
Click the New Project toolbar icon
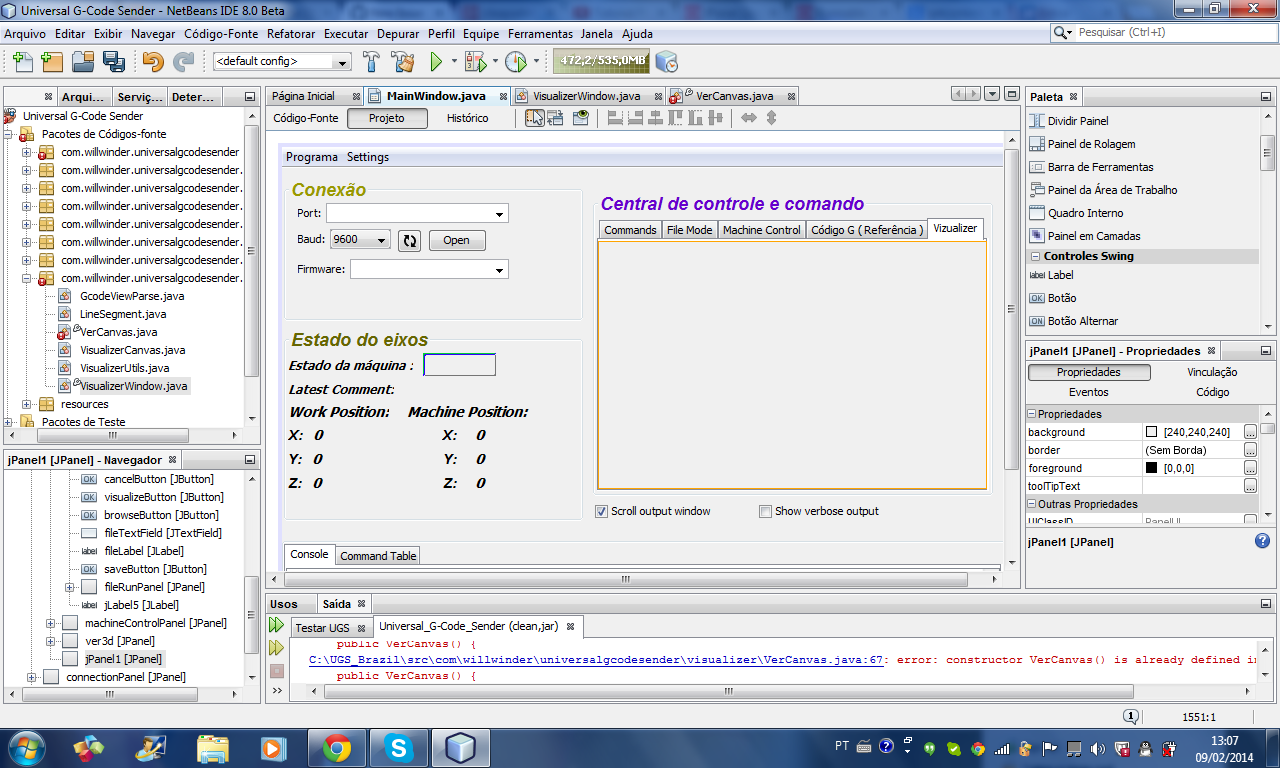[52, 62]
